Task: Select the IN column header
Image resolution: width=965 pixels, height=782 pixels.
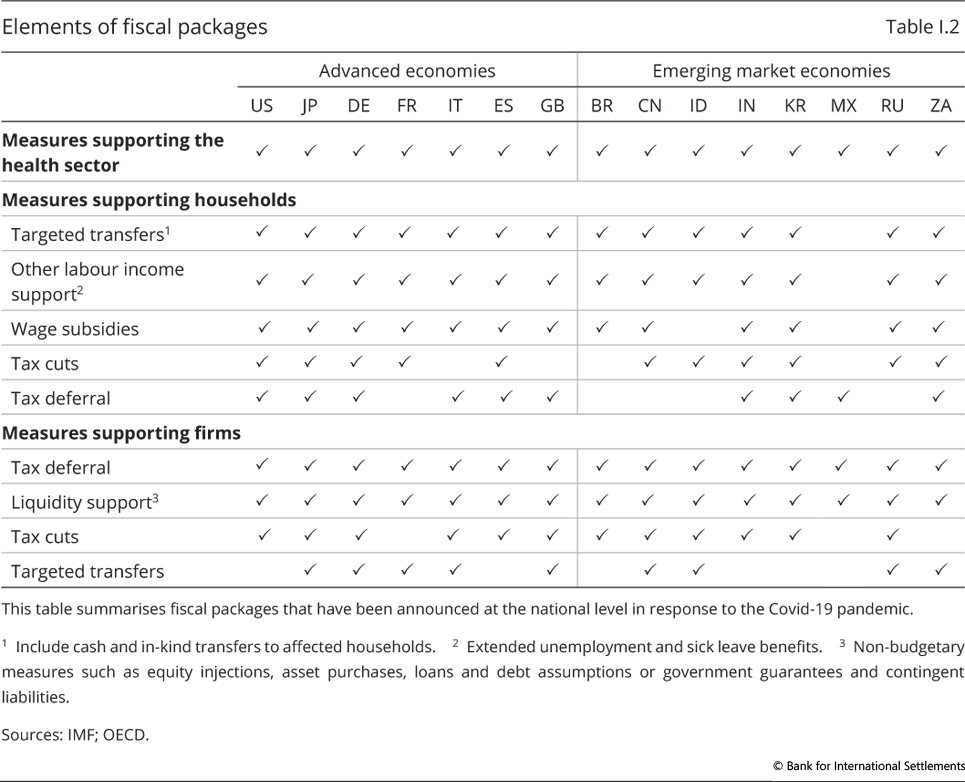Action: click(x=747, y=105)
